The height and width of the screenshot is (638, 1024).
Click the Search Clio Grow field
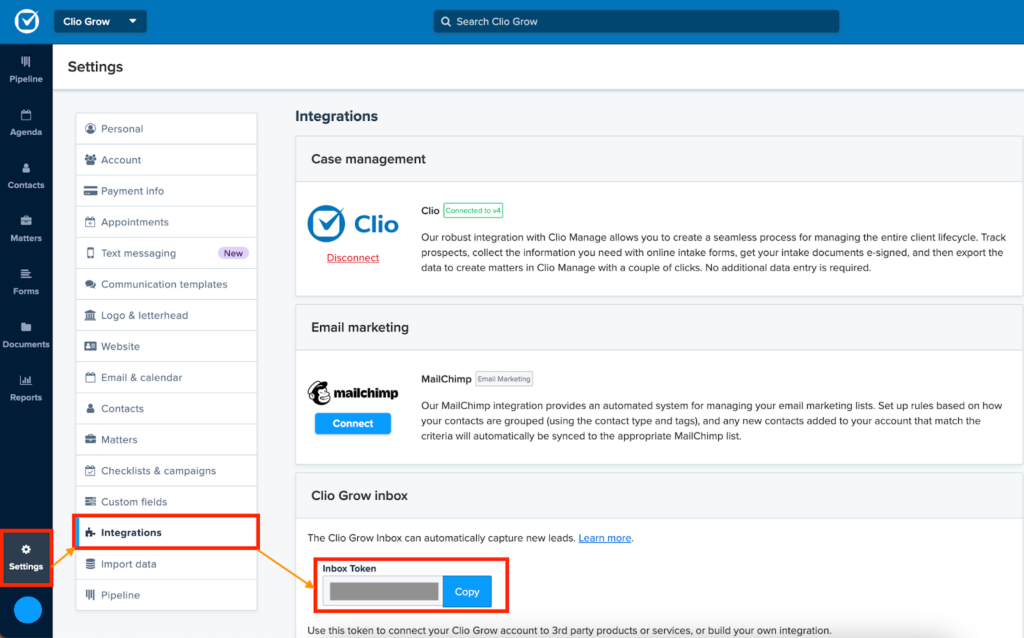click(636, 21)
